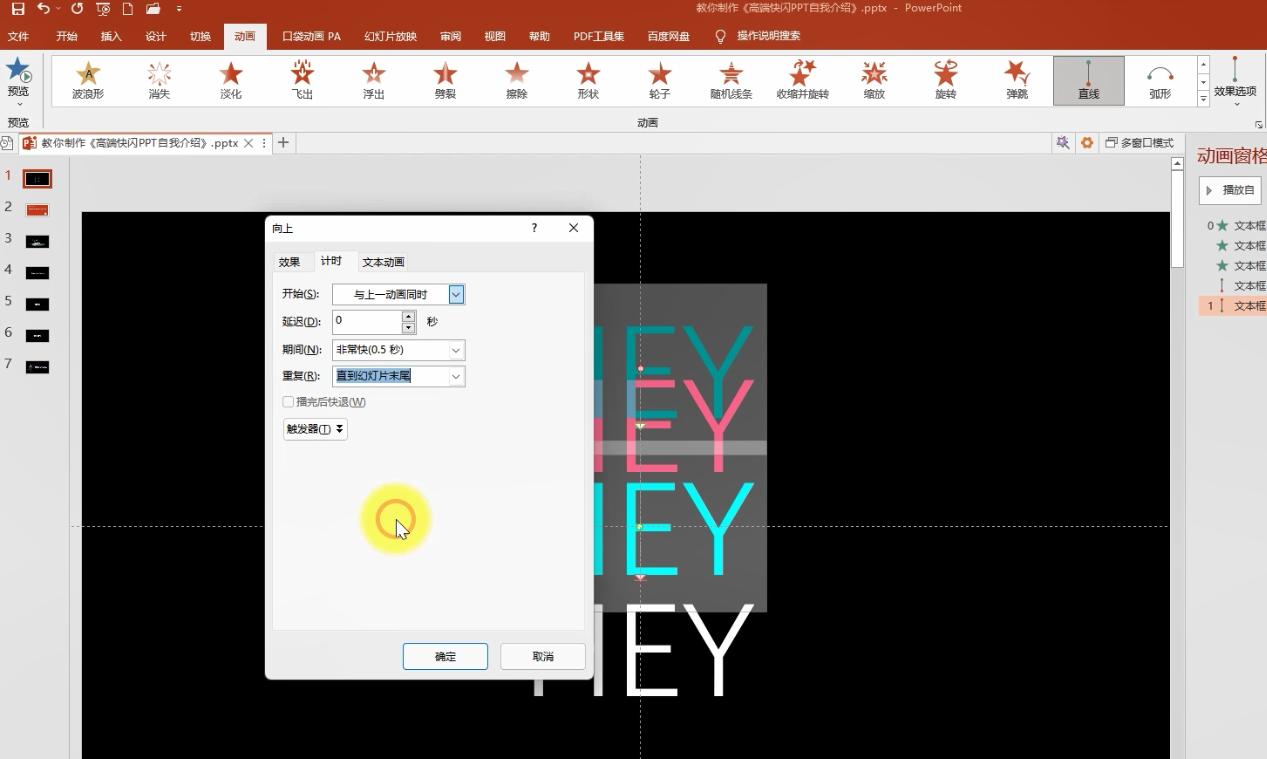Choose the 直线 (Line) motion path
The image size is (1267, 759).
coord(1088,79)
